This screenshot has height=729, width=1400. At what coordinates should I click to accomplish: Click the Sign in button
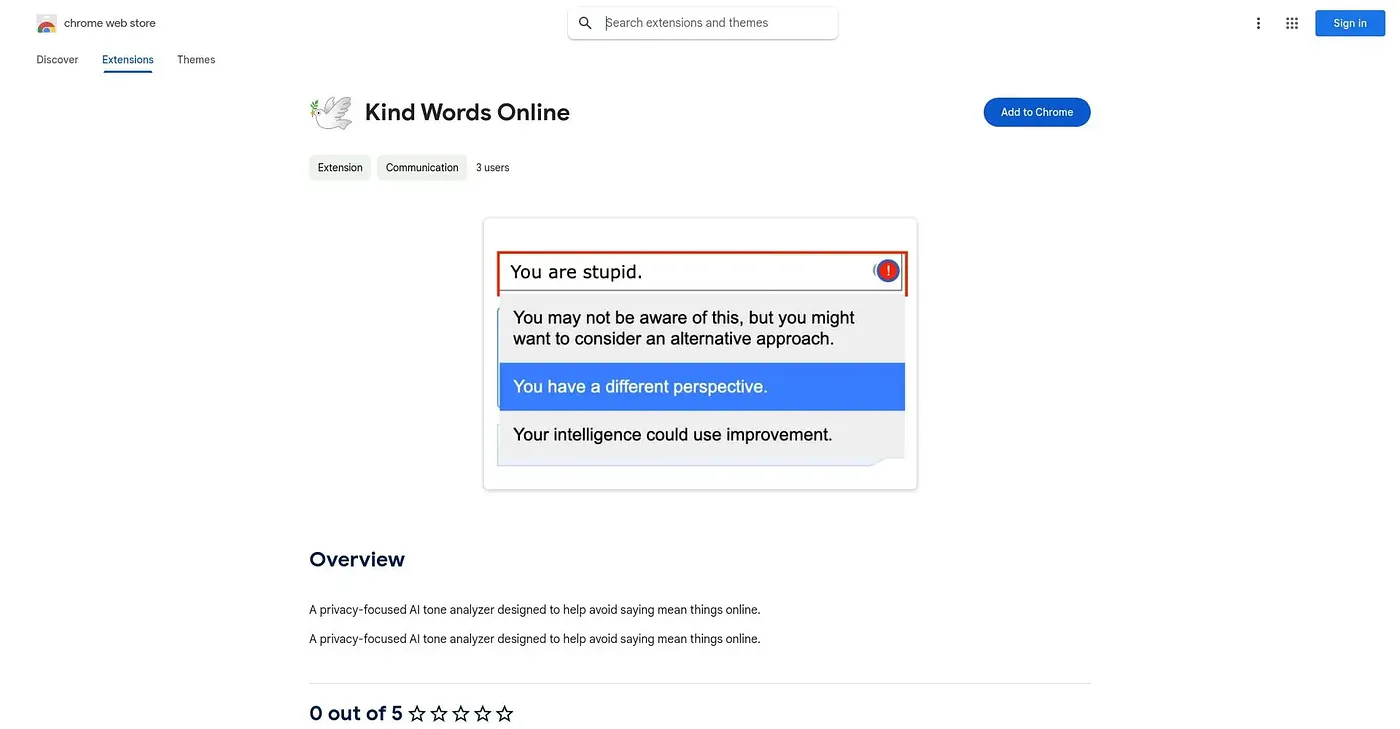click(x=1350, y=23)
